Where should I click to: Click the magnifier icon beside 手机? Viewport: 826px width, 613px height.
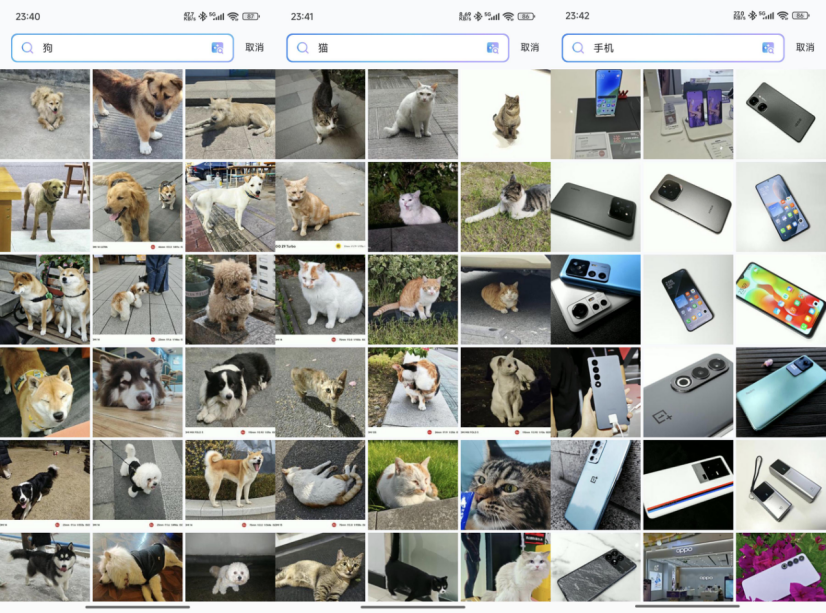coord(578,48)
